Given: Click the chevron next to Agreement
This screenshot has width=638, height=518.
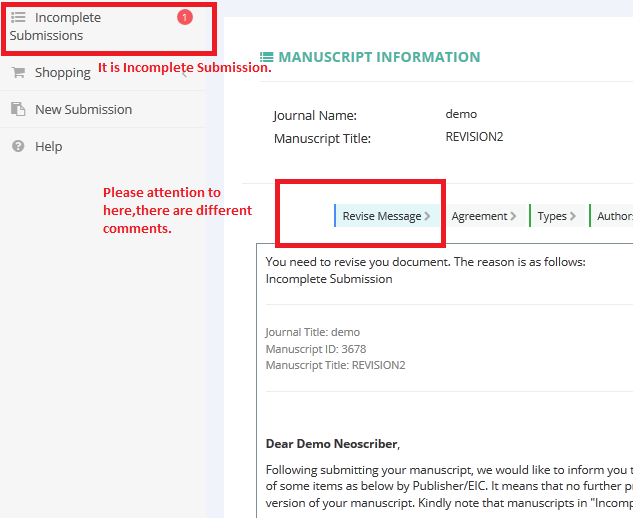Looking at the screenshot, I should point(513,216).
